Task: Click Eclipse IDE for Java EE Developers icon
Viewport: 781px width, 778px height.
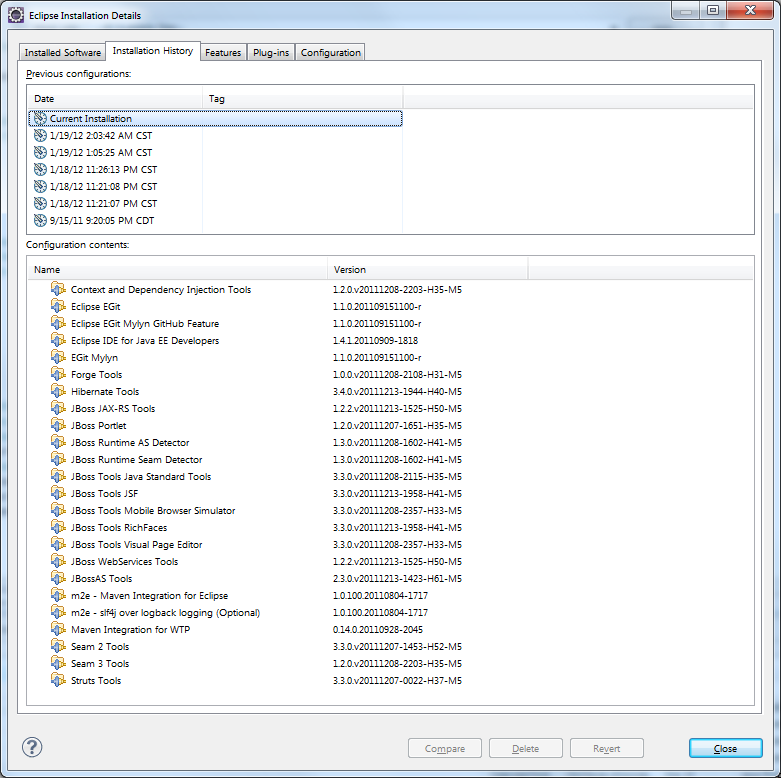Action: (58, 340)
